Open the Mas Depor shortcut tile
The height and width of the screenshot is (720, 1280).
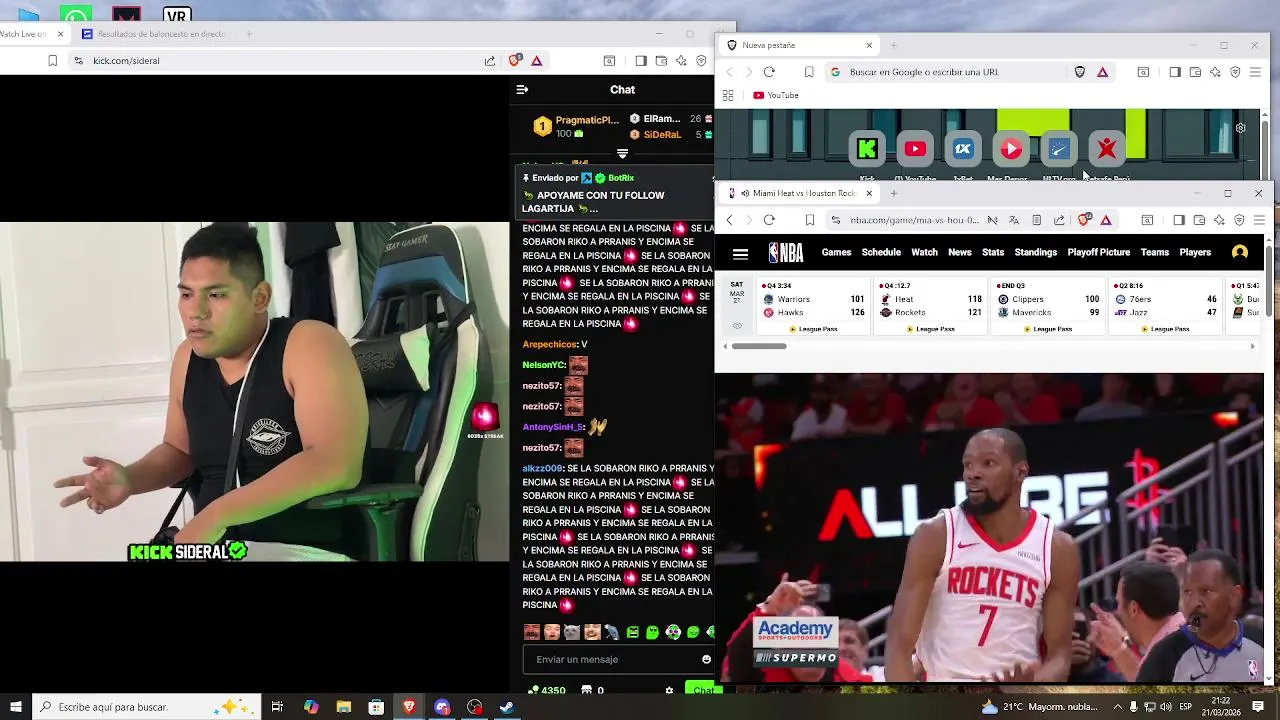(1011, 149)
